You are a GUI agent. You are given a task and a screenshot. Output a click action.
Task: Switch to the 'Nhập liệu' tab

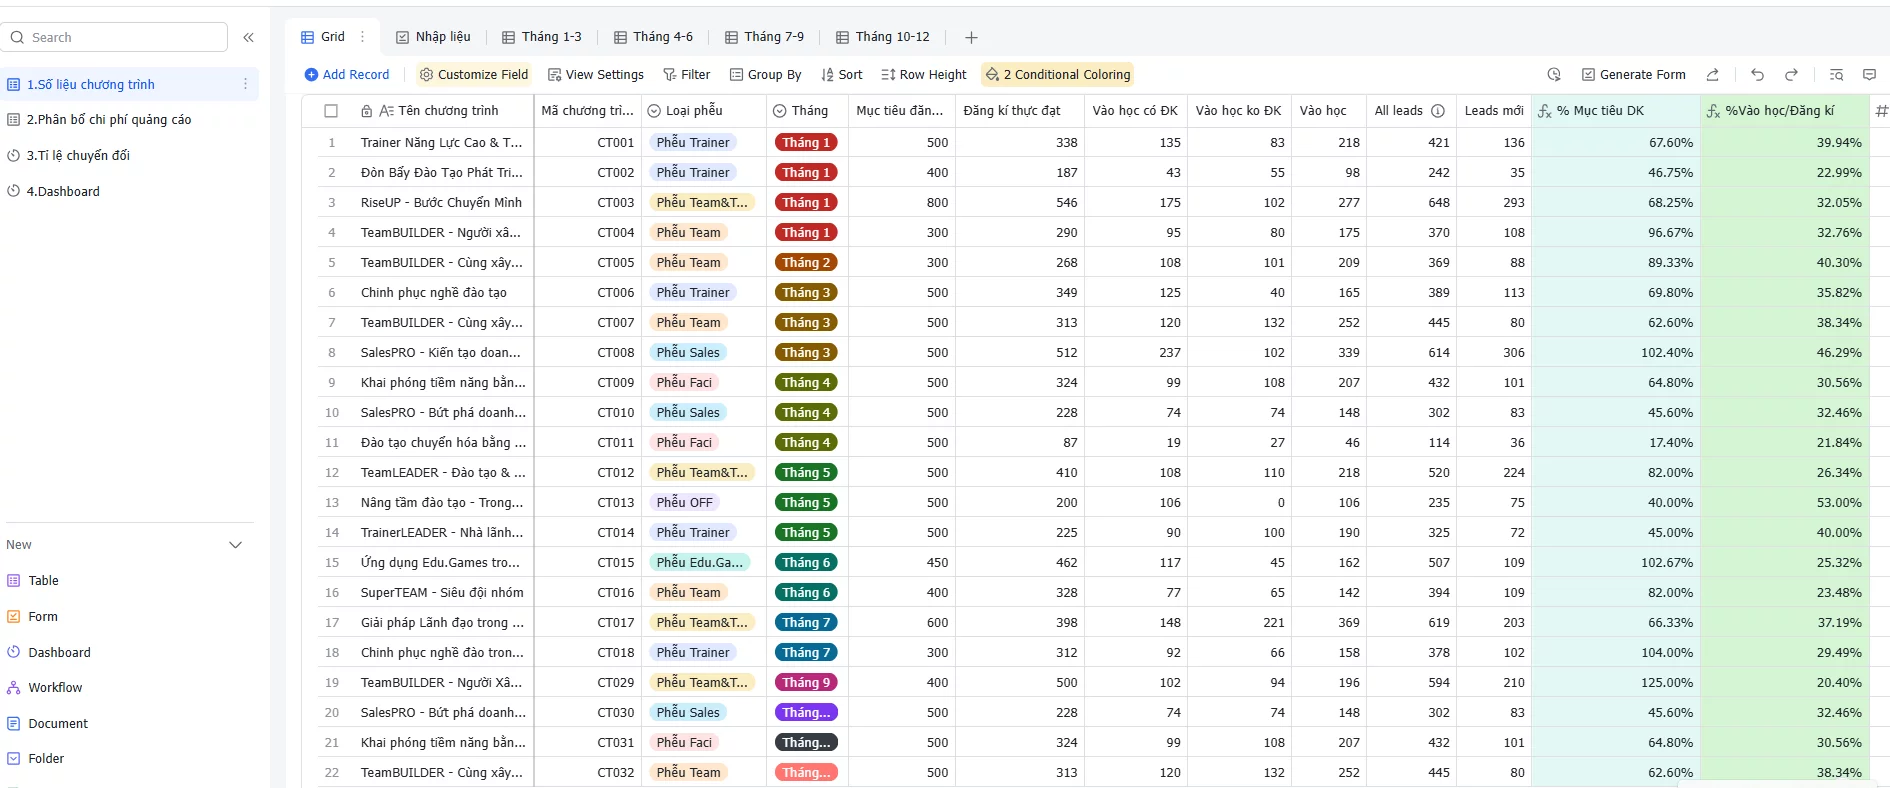pos(433,37)
